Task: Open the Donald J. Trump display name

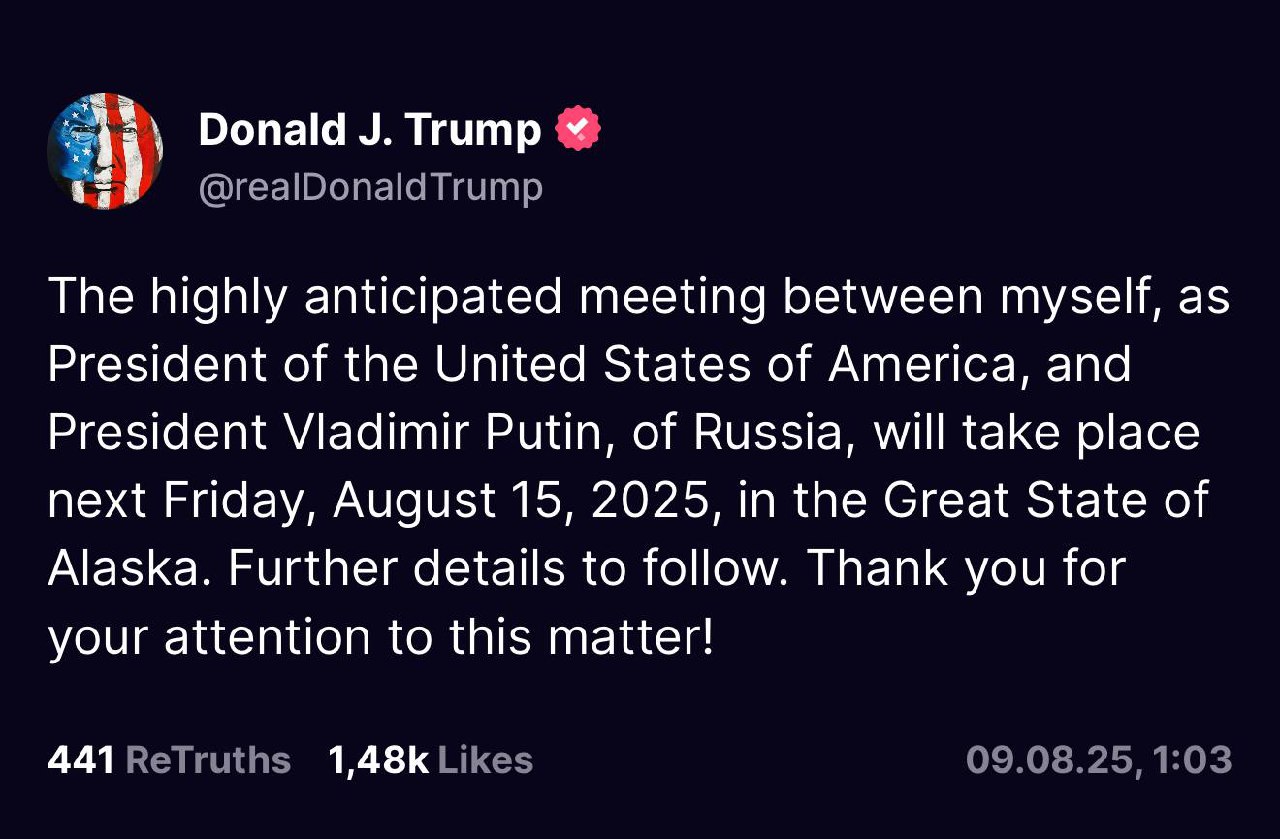Action: (369, 130)
